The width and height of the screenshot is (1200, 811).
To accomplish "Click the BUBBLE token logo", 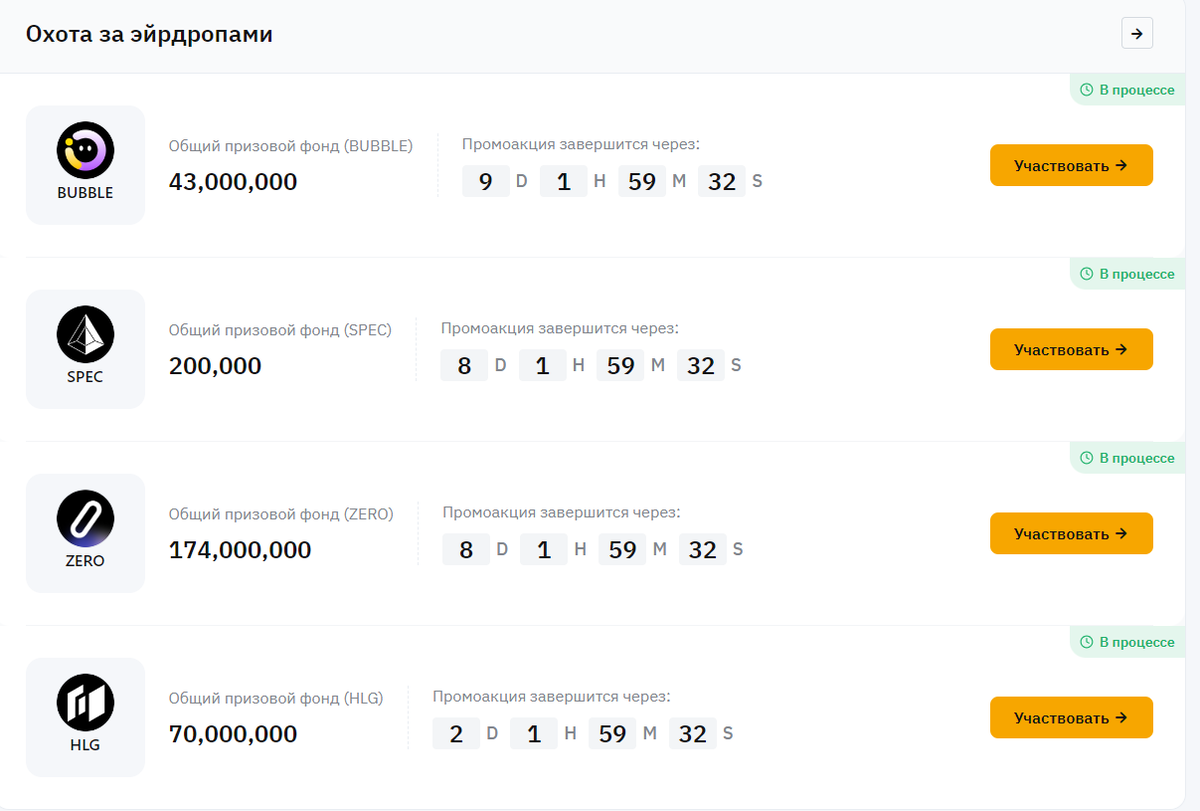I will coord(85,151).
